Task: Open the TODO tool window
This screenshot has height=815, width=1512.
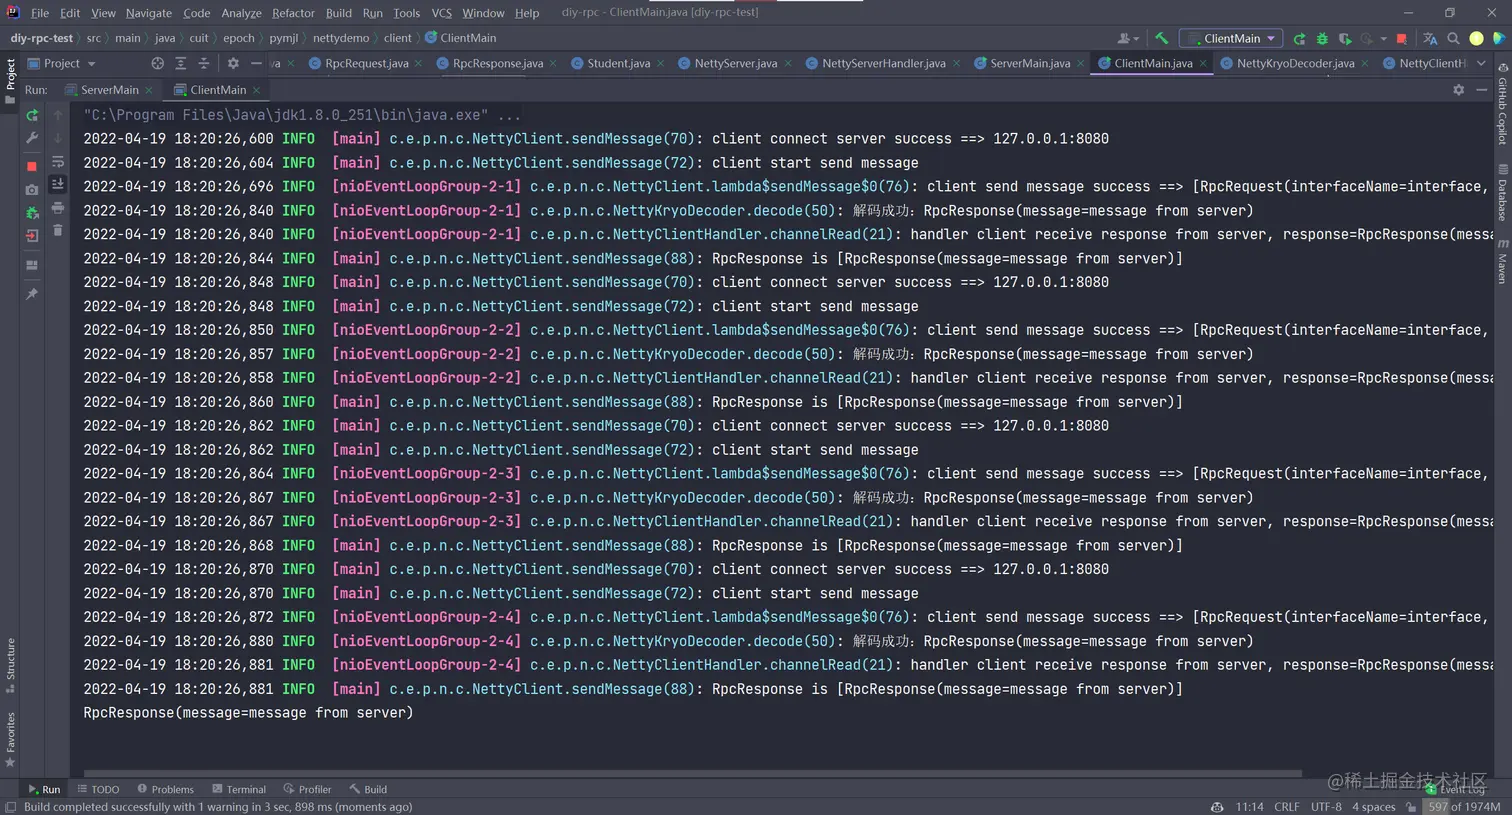Action: [x=98, y=789]
